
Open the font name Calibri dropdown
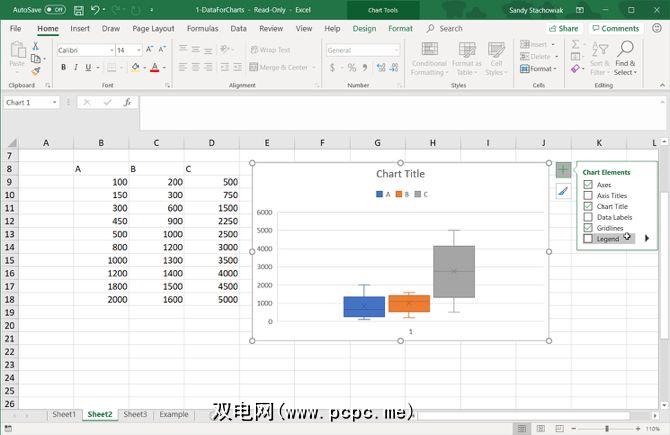pos(112,50)
